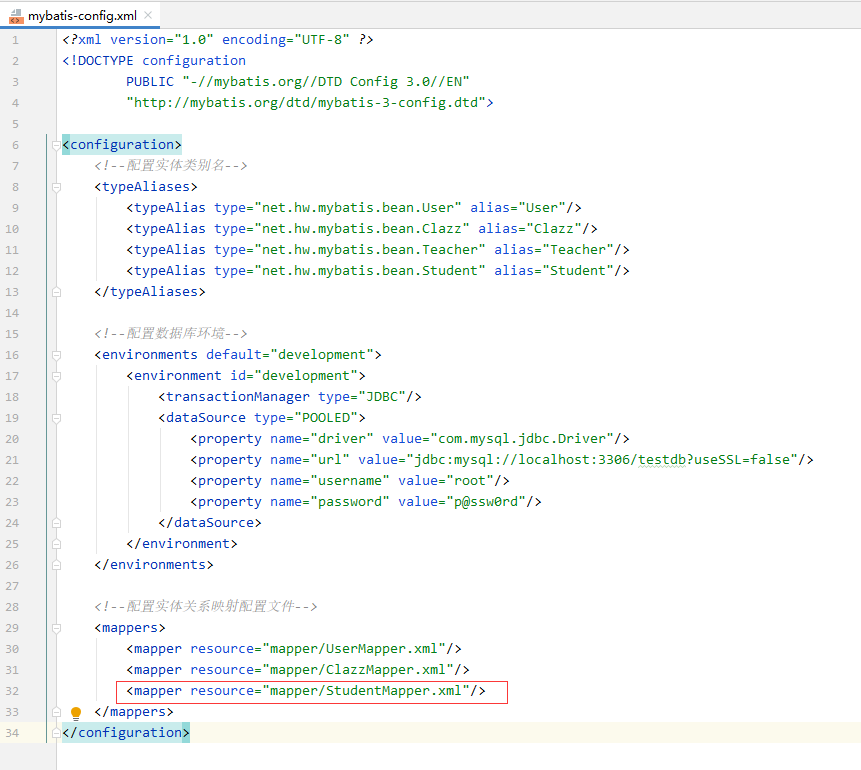This screenshot has width=861, height=770.
Task: Click the mapper/StudentMapper.xml resource path
Action: tap(366, 690)
